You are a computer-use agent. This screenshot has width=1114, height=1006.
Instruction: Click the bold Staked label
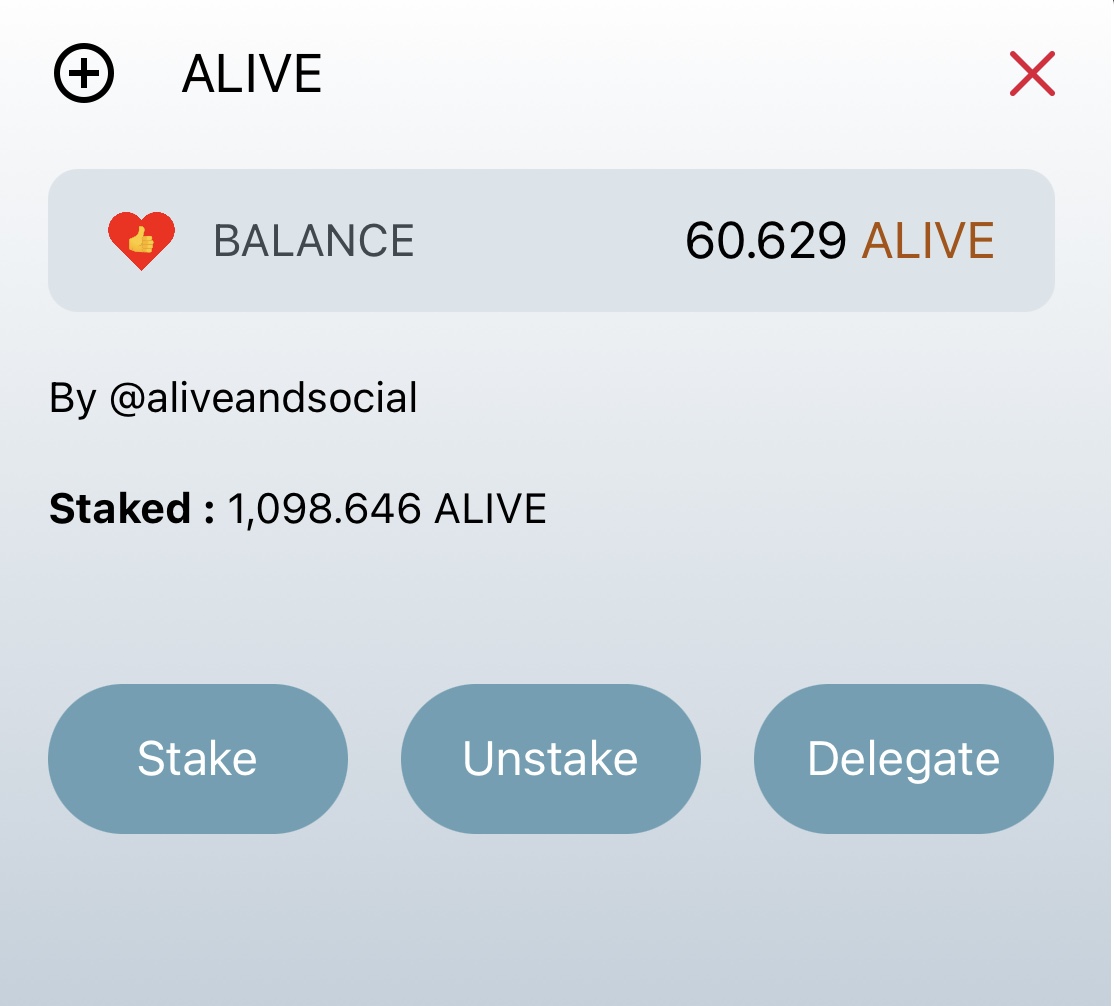131,509
